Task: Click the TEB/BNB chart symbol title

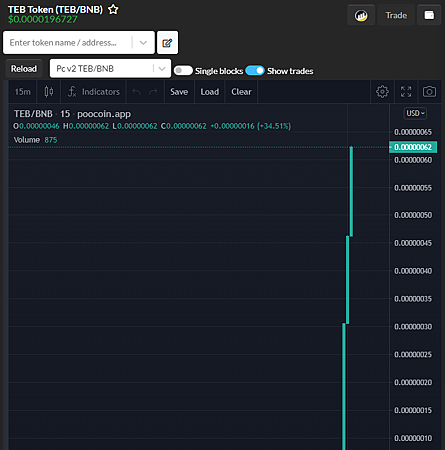Action: click(x=33, y=114)
